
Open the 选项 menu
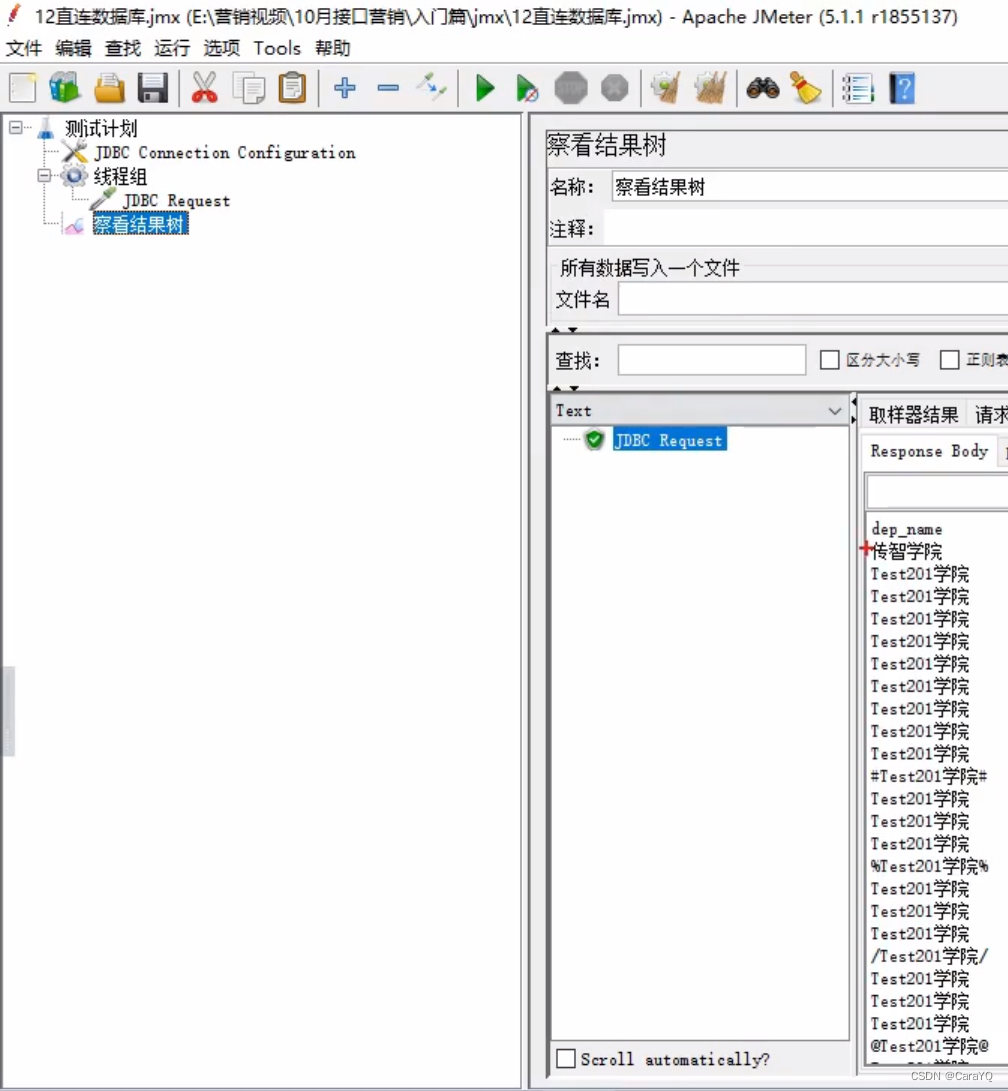click(221, 48)
